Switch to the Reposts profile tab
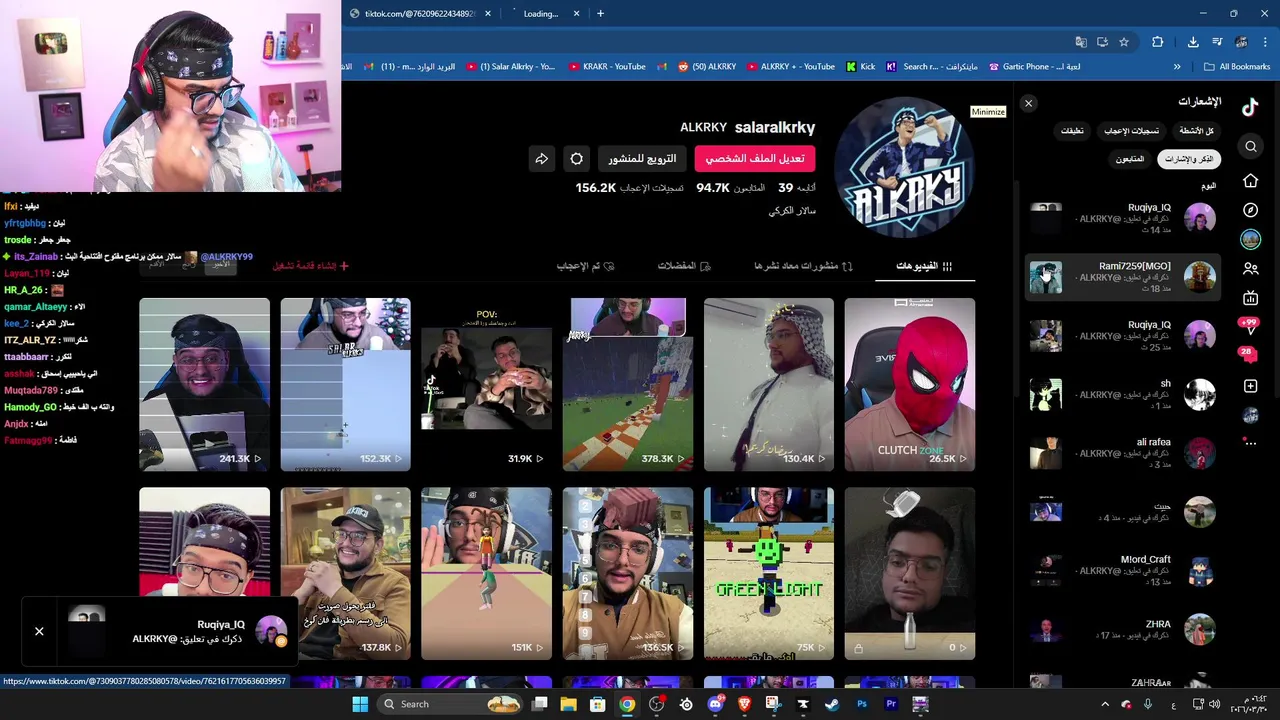This screenshot has width=1280, height=720. (804, 266)
